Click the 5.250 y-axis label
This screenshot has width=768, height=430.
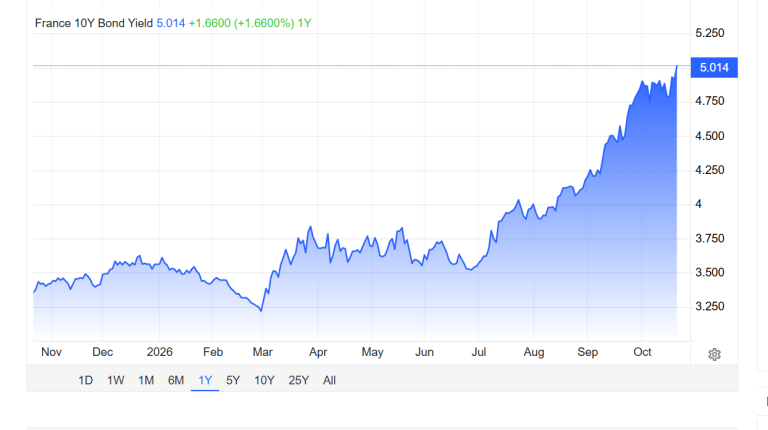click(x=710, y=33)
